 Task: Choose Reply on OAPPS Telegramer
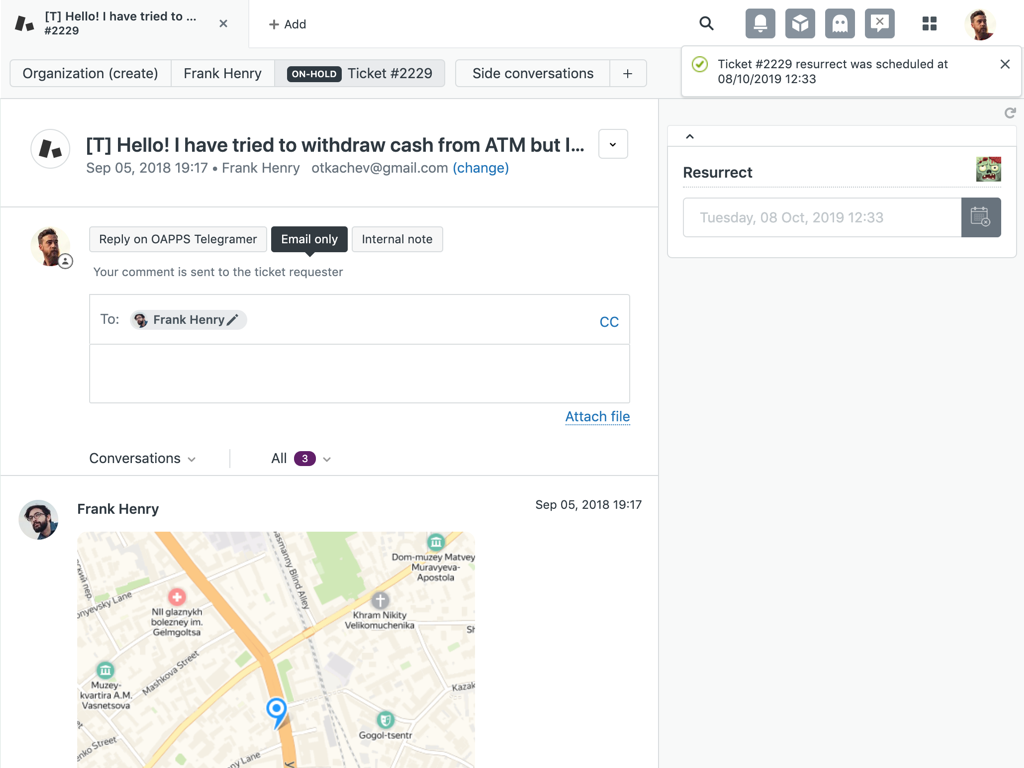pos(178,239)
